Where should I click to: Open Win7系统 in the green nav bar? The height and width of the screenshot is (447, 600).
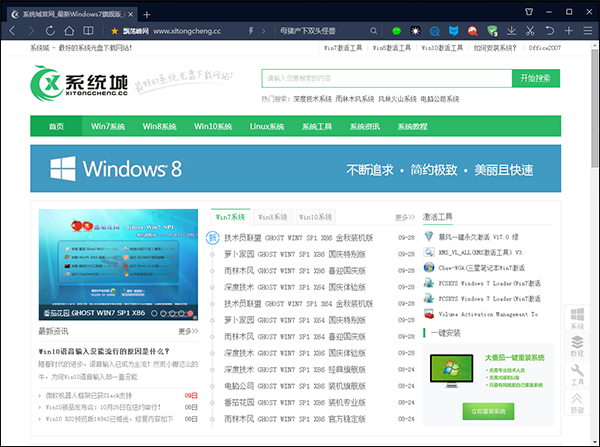tap(108, 126)
